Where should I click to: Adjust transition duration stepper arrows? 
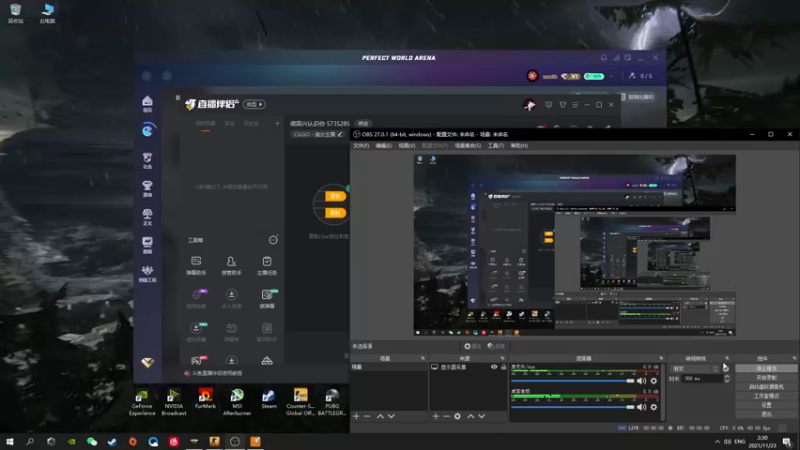pos(727,379)
